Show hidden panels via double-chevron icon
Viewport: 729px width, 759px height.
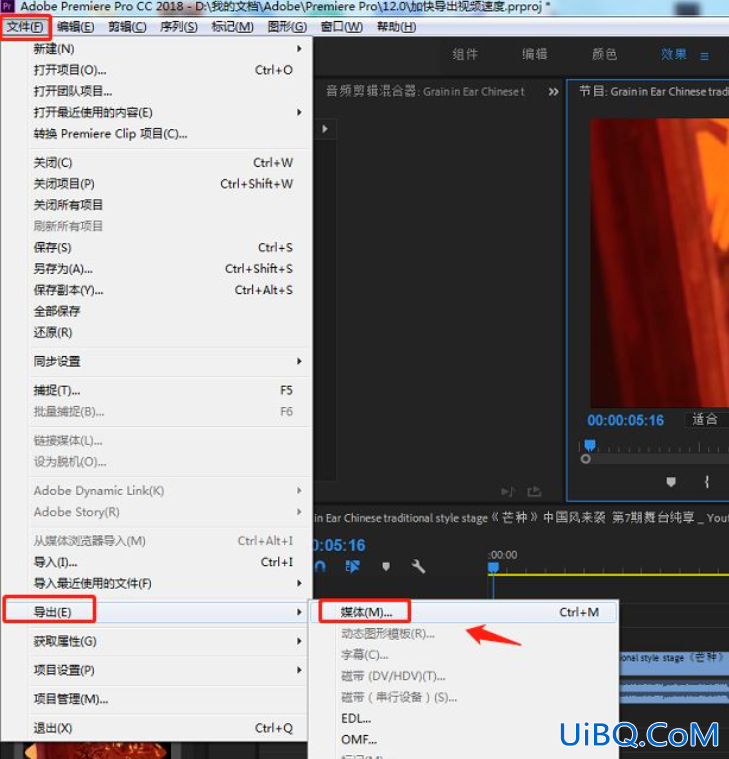point(553,92)
